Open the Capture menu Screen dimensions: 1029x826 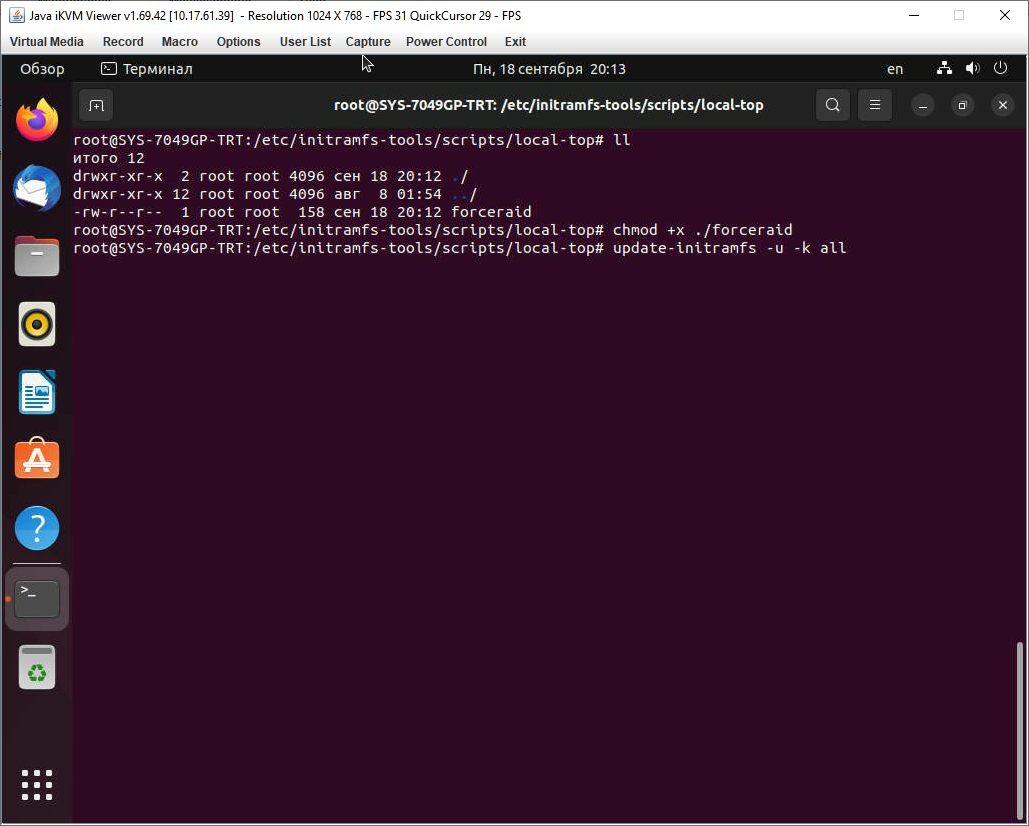[368, 42]
